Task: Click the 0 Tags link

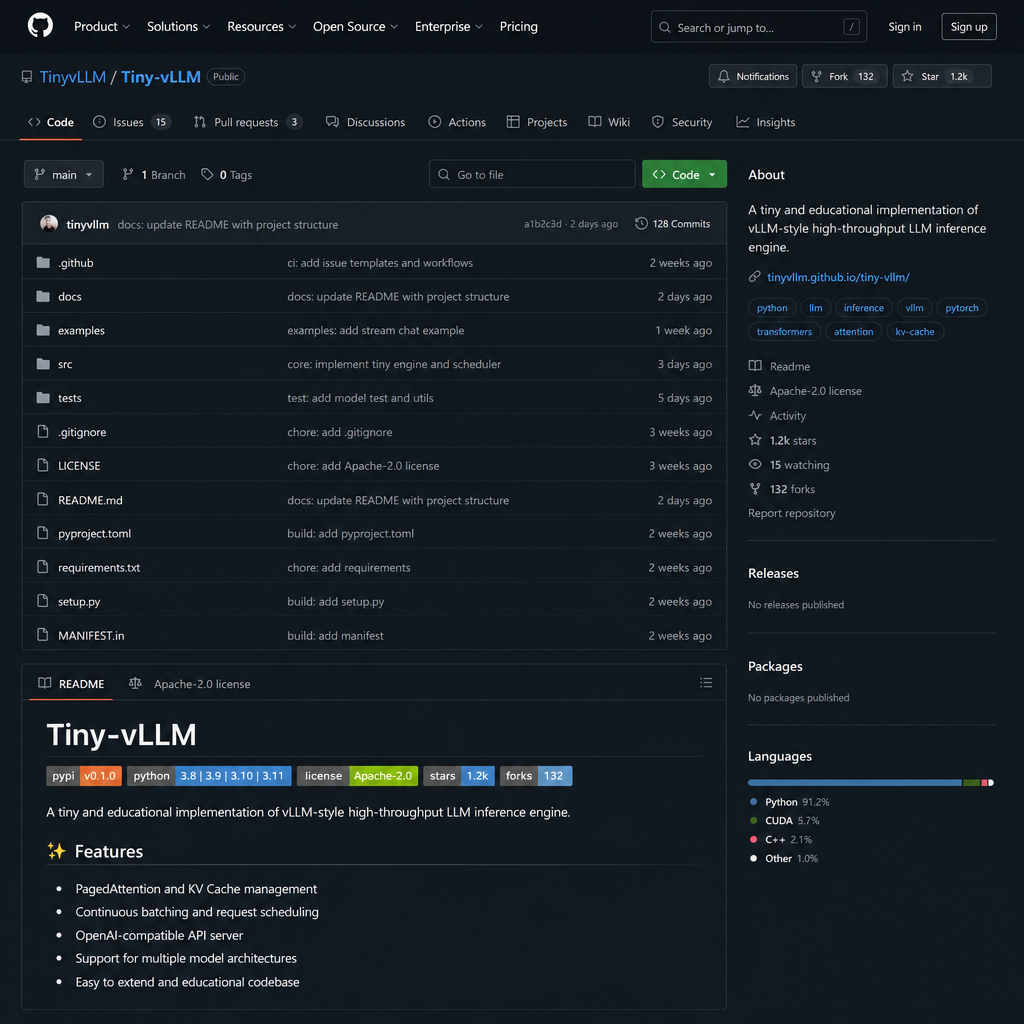Action: [x=227, y=175]
